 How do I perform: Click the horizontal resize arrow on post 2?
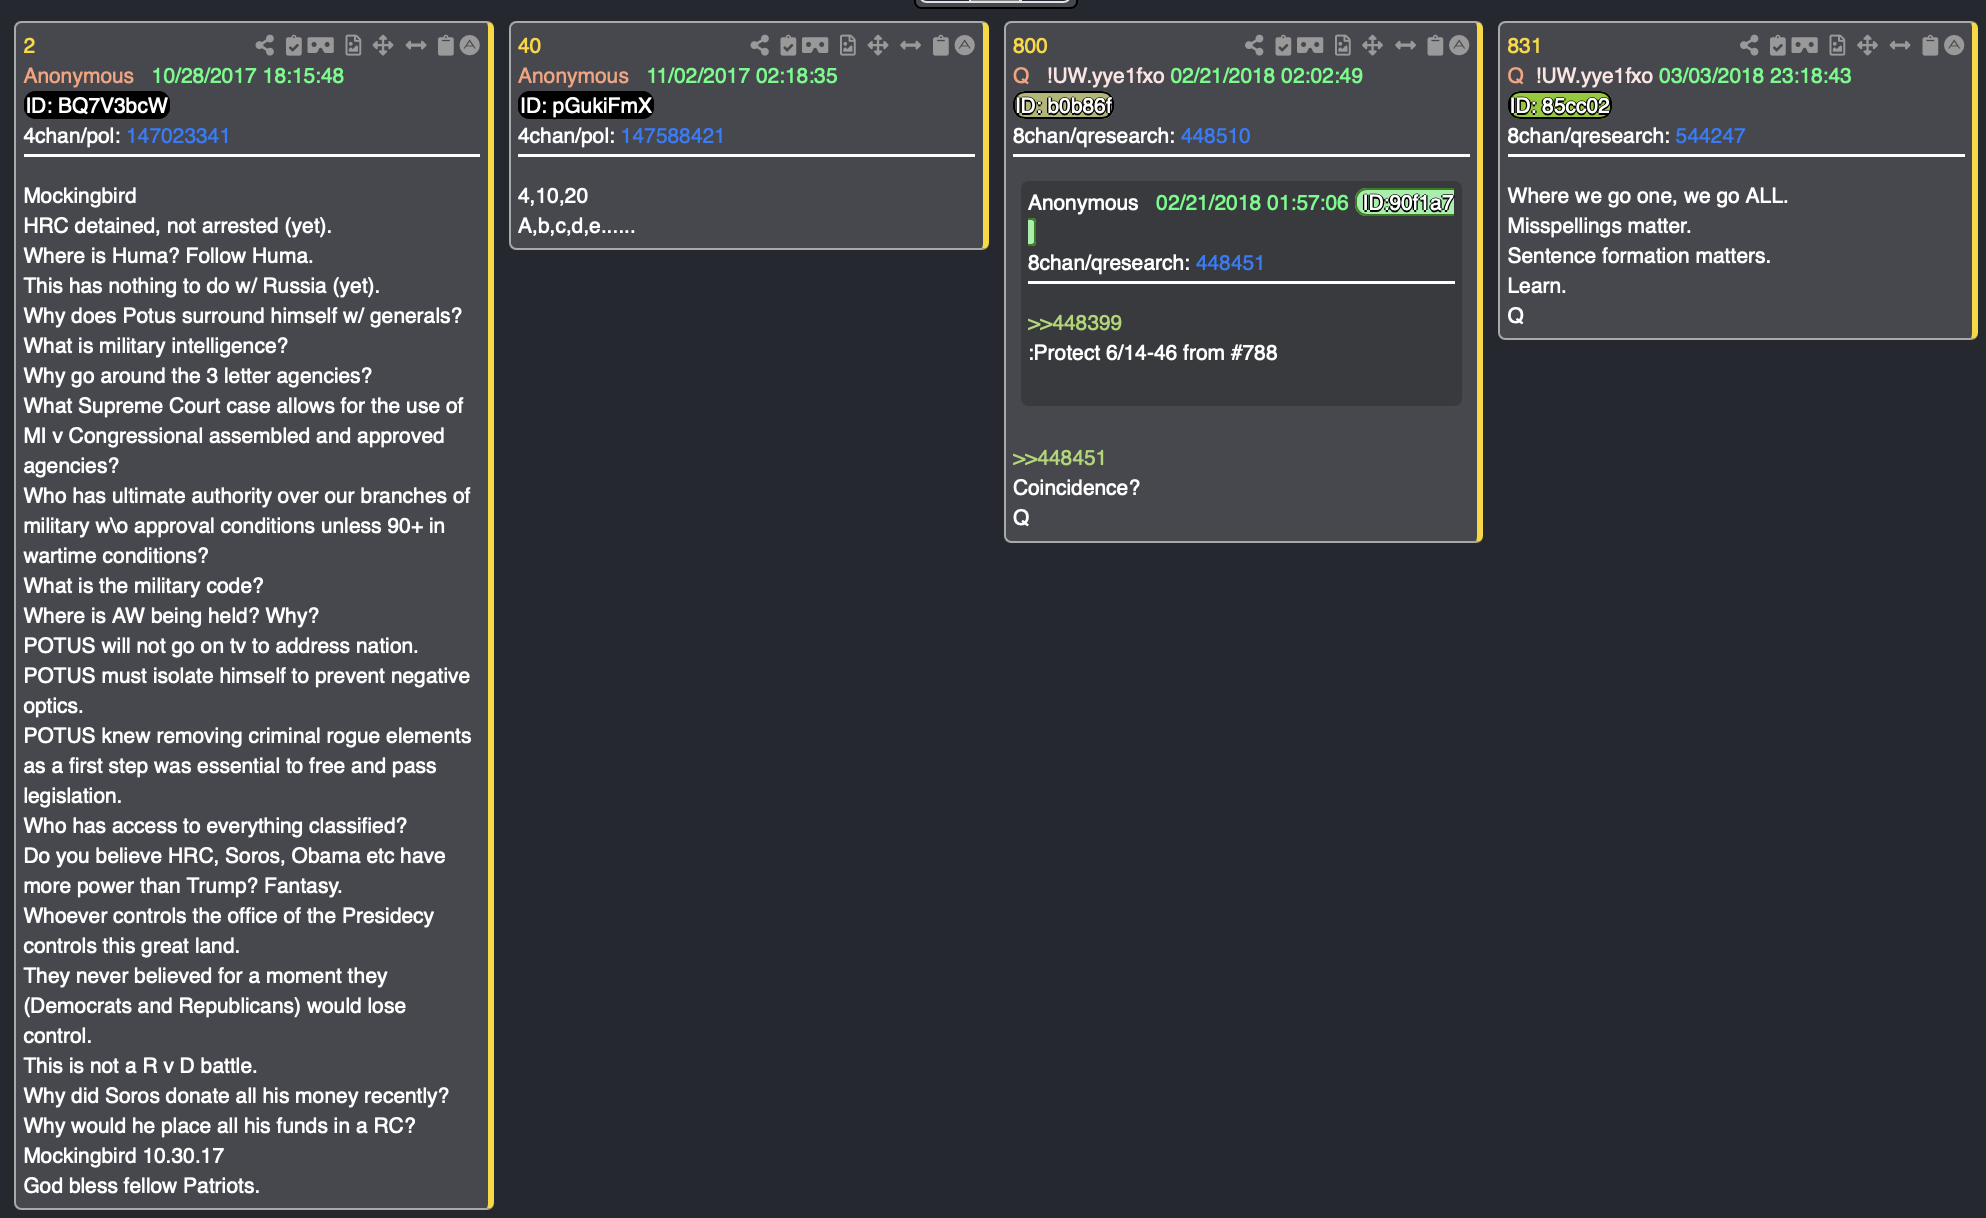point(416,45)
